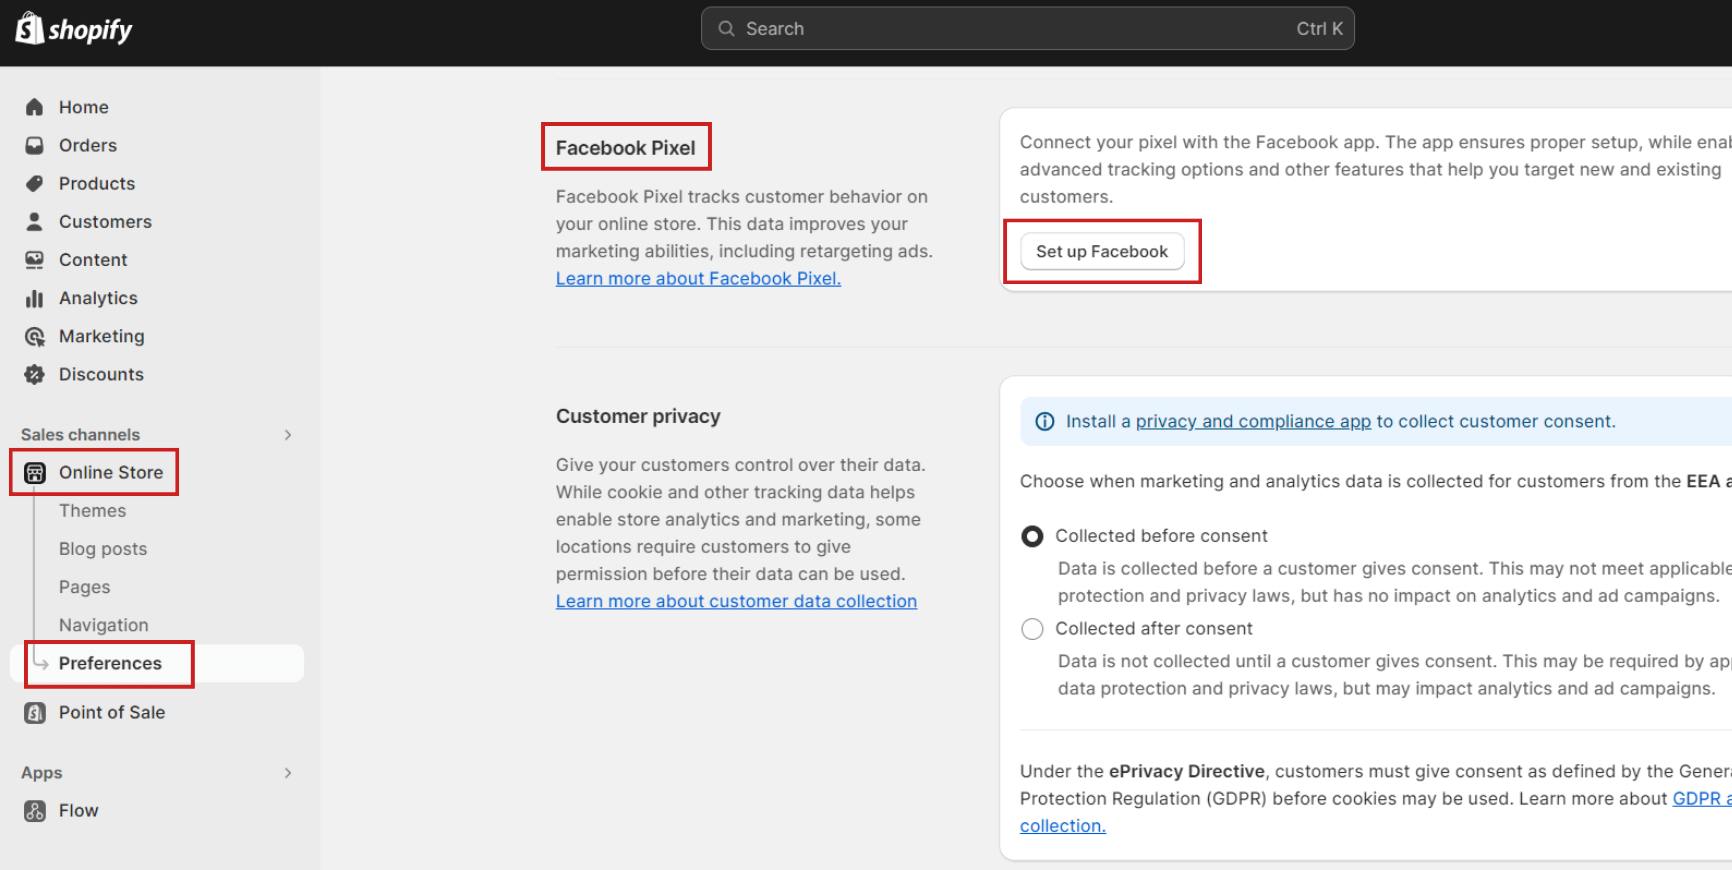This screenshot has height=870, width=1732.
Task: Select Collected after consent radio button
Action: pyautogui.click(x=1032, y=629)
